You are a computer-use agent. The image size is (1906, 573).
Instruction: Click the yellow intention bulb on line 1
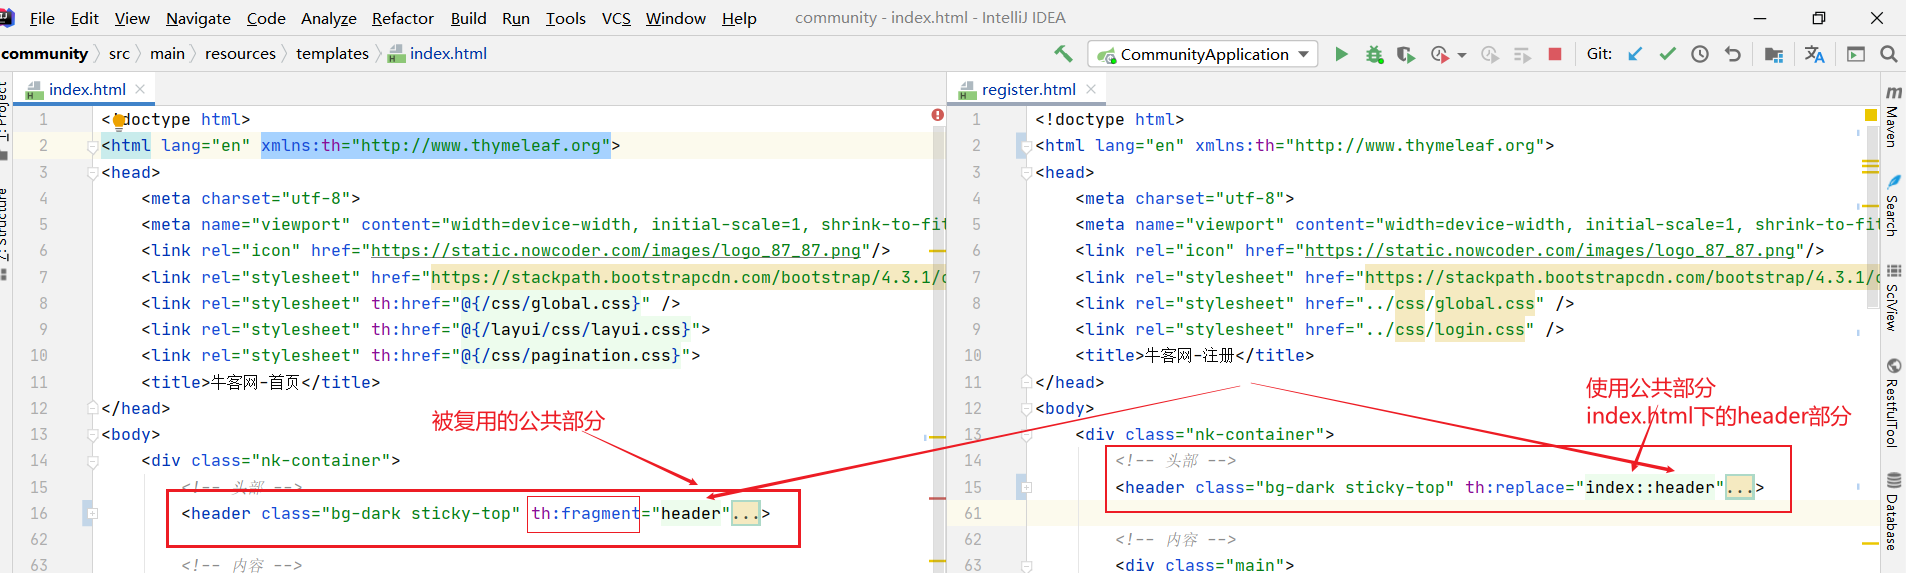click(x=119, y=122)
